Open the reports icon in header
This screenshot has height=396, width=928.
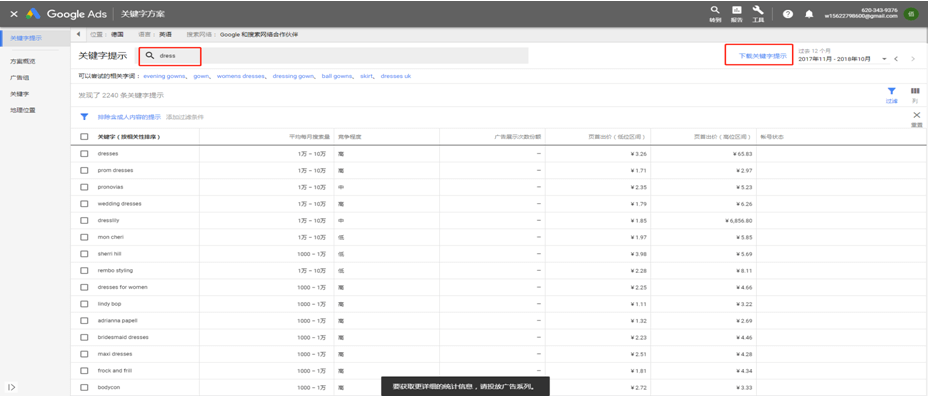point(737,10)
